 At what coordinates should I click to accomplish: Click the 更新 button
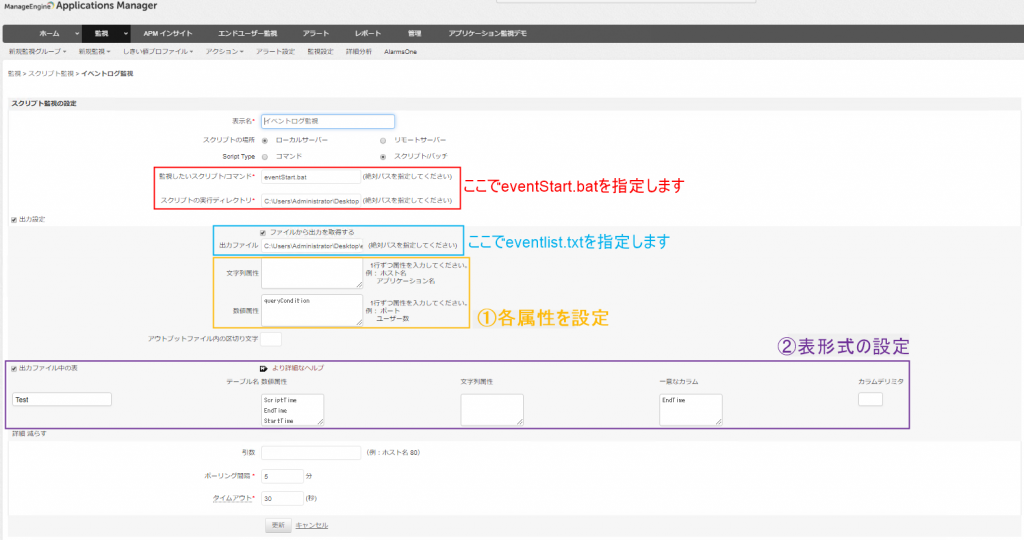click(279, 525)
